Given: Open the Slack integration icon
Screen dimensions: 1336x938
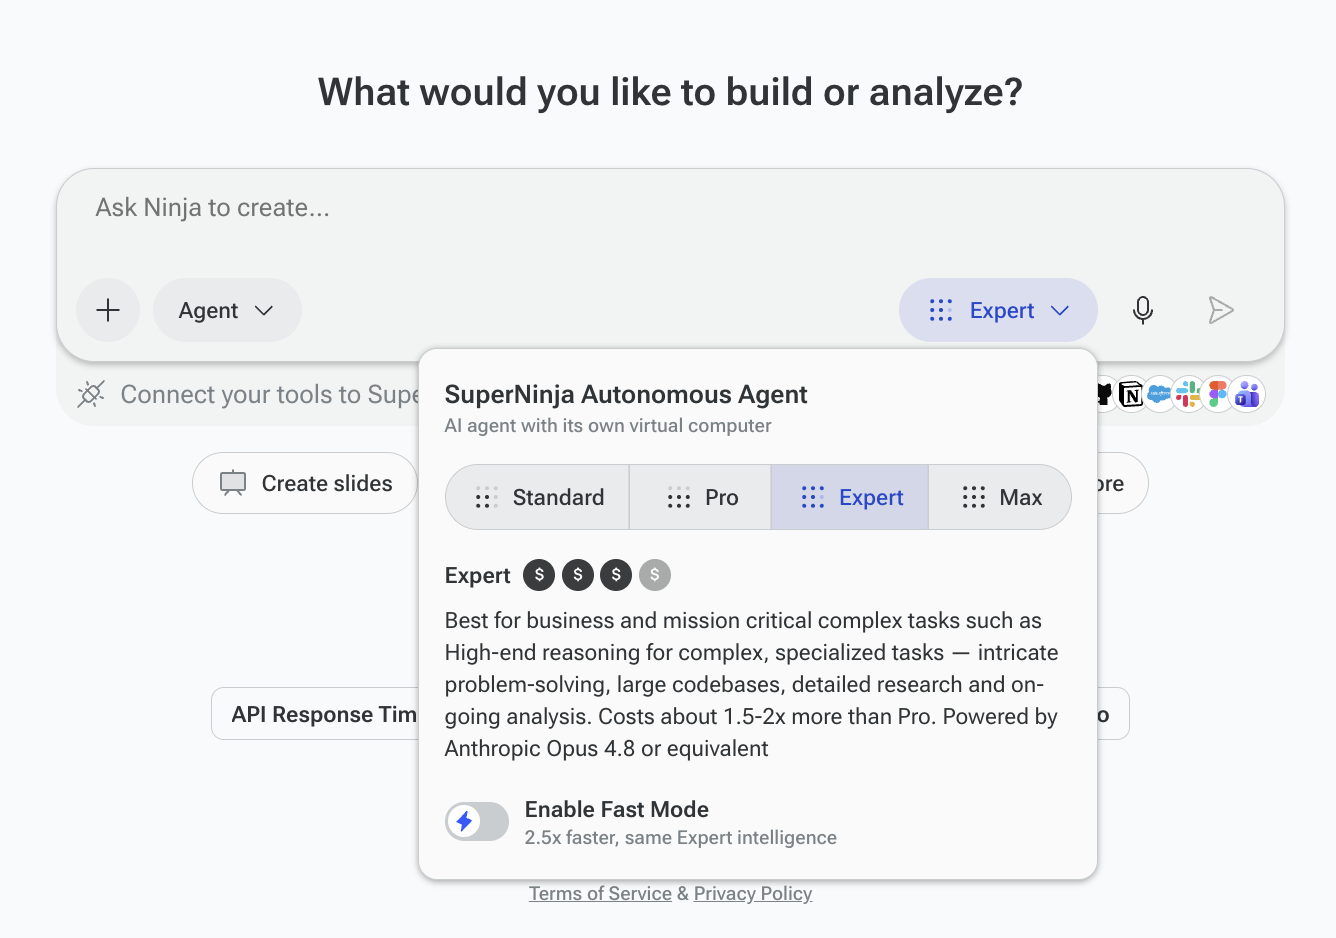Looking at the screenshot, I should 1188,394.
